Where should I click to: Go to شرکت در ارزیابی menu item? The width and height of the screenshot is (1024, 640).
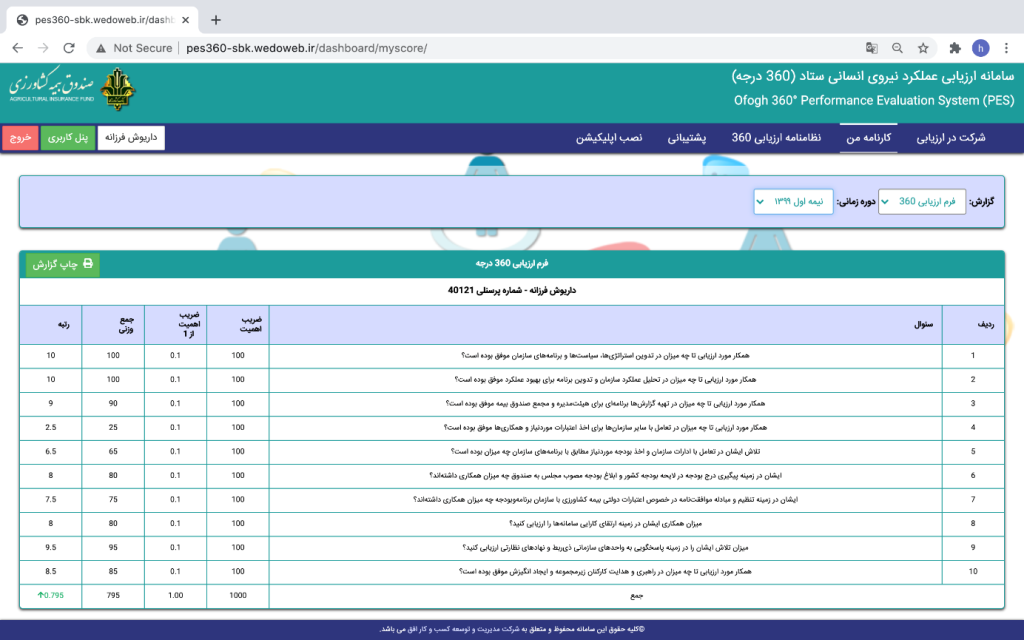click(x=951, y=138)
